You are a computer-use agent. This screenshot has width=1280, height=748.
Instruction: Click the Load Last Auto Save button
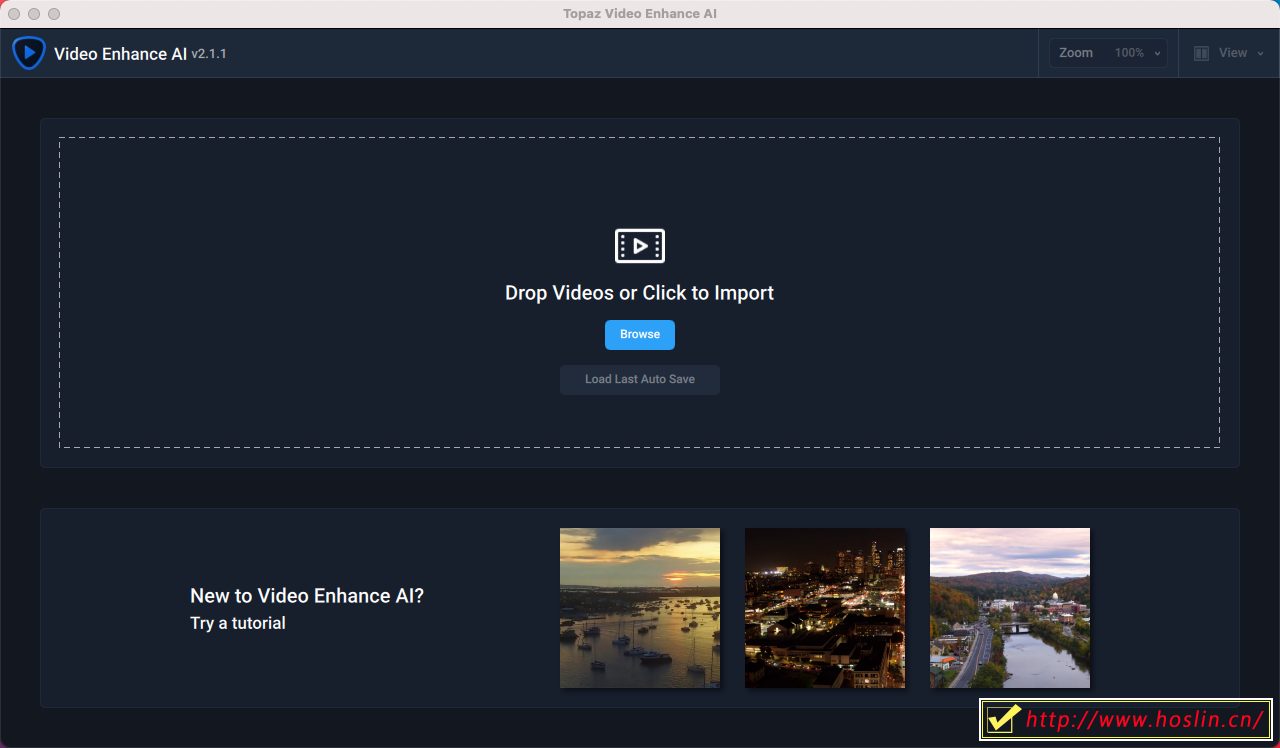640,380
